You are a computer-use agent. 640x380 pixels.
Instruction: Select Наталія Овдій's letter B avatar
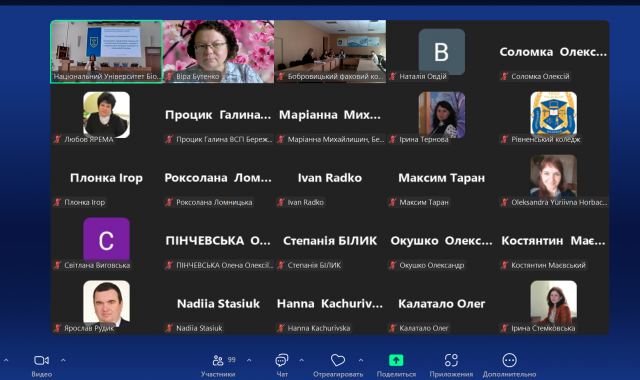coord(442,51)
